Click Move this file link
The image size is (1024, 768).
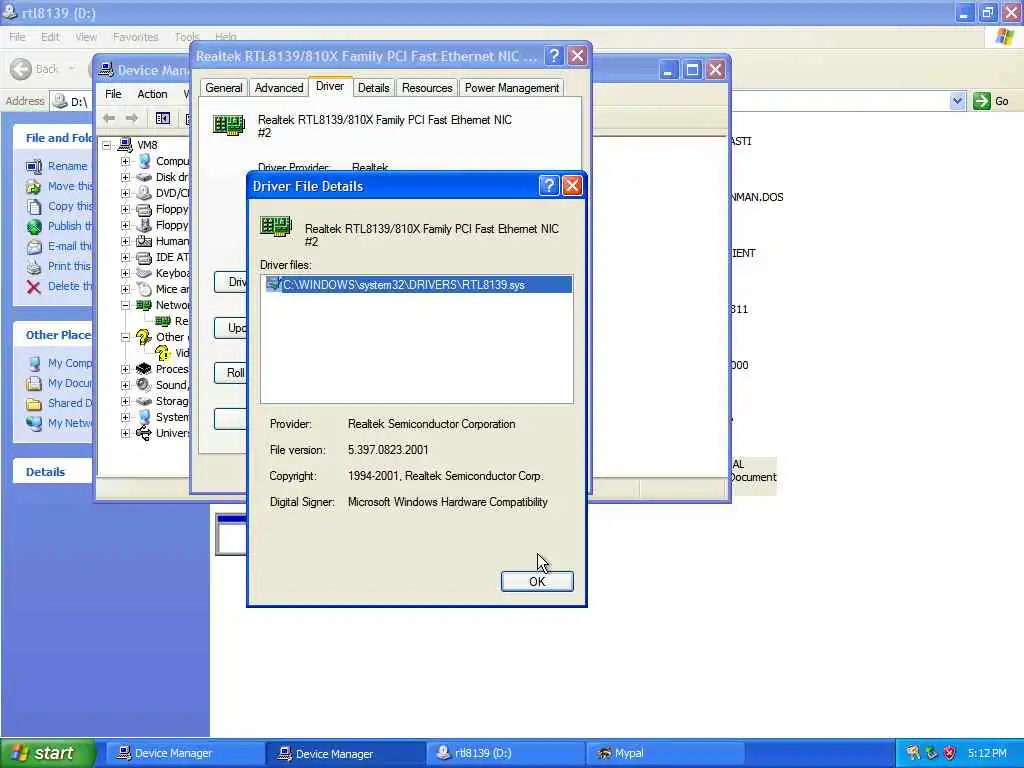(x=71, y=186)
